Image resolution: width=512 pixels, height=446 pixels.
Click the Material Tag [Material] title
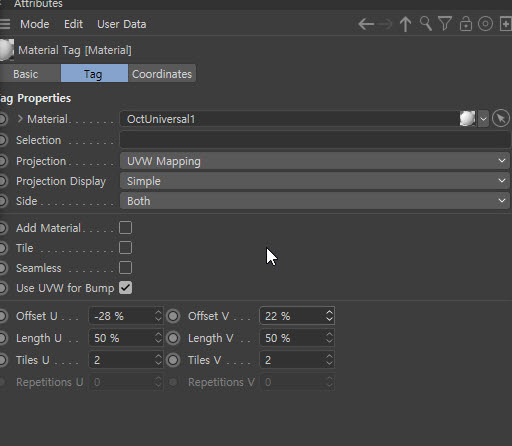[x=75, y=50]
